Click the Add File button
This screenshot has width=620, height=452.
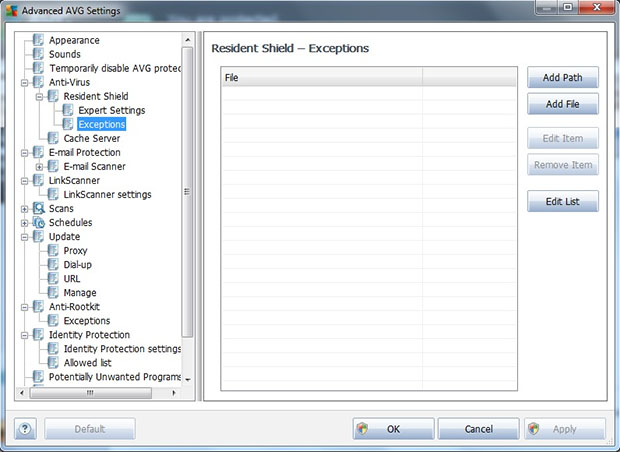click(563, 104)
